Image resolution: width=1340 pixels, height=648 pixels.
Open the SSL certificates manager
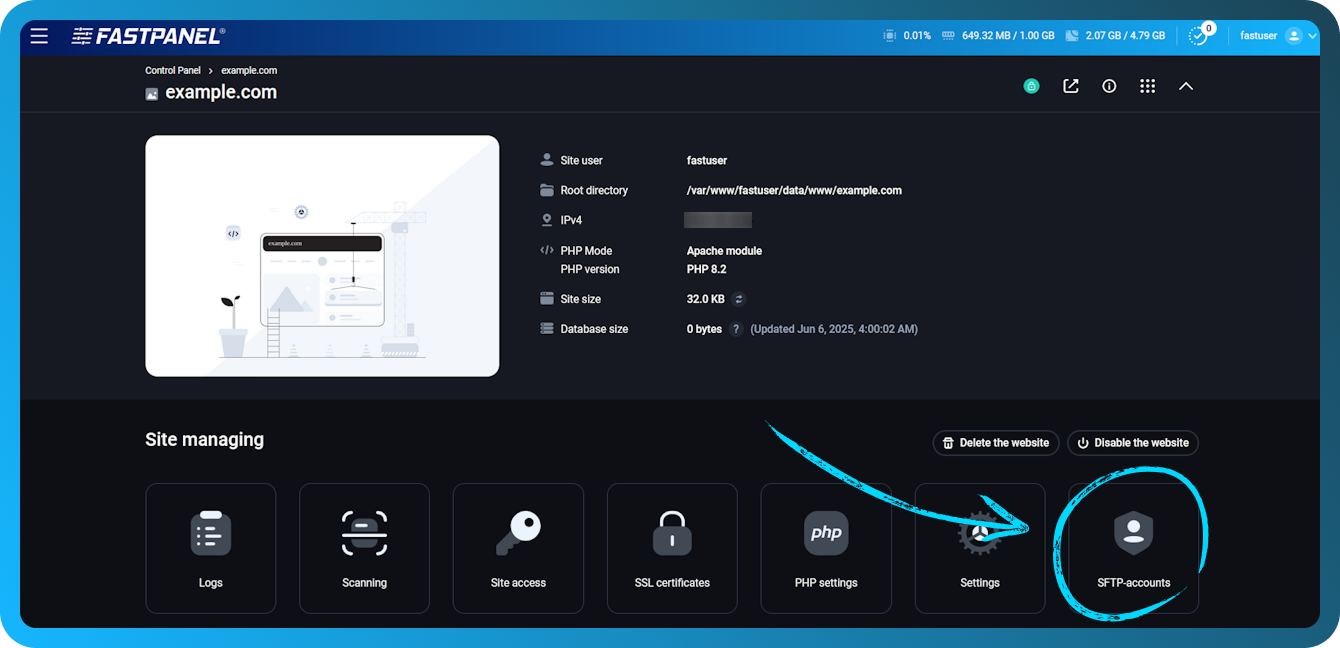[672, 548]
